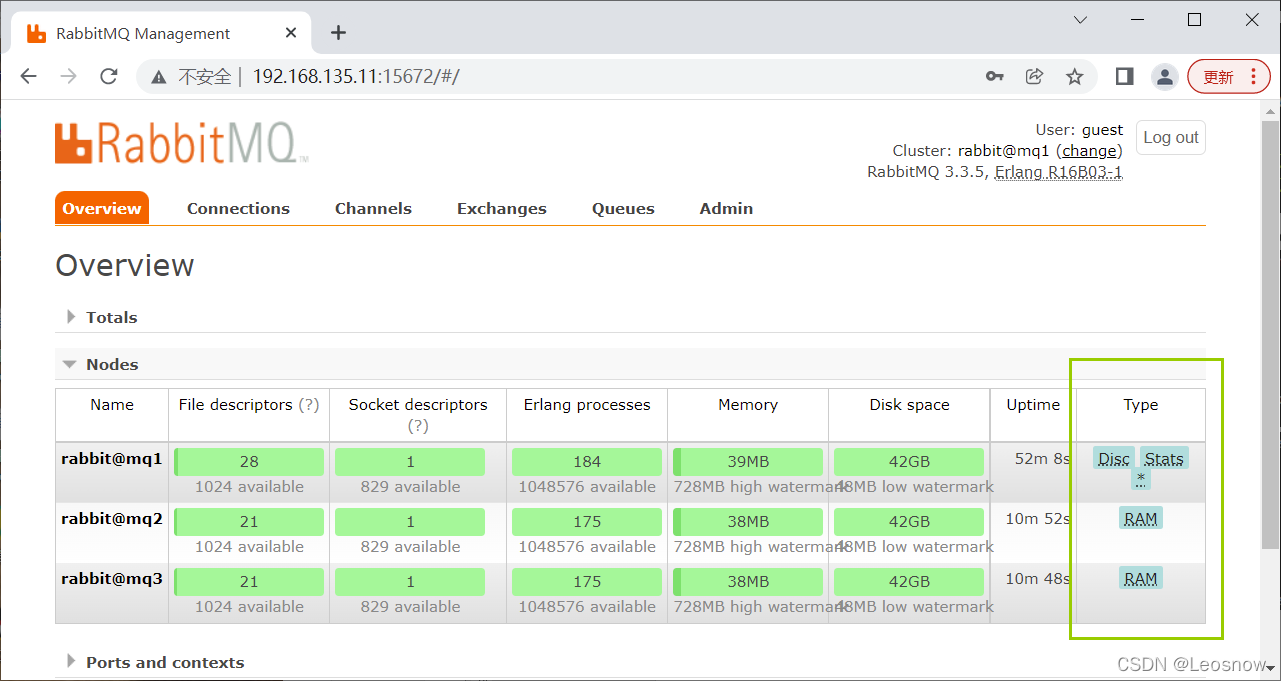Open the browser side panel icon
Image resolution: width=1281 pixels, height=681 pixels.
1124,77
